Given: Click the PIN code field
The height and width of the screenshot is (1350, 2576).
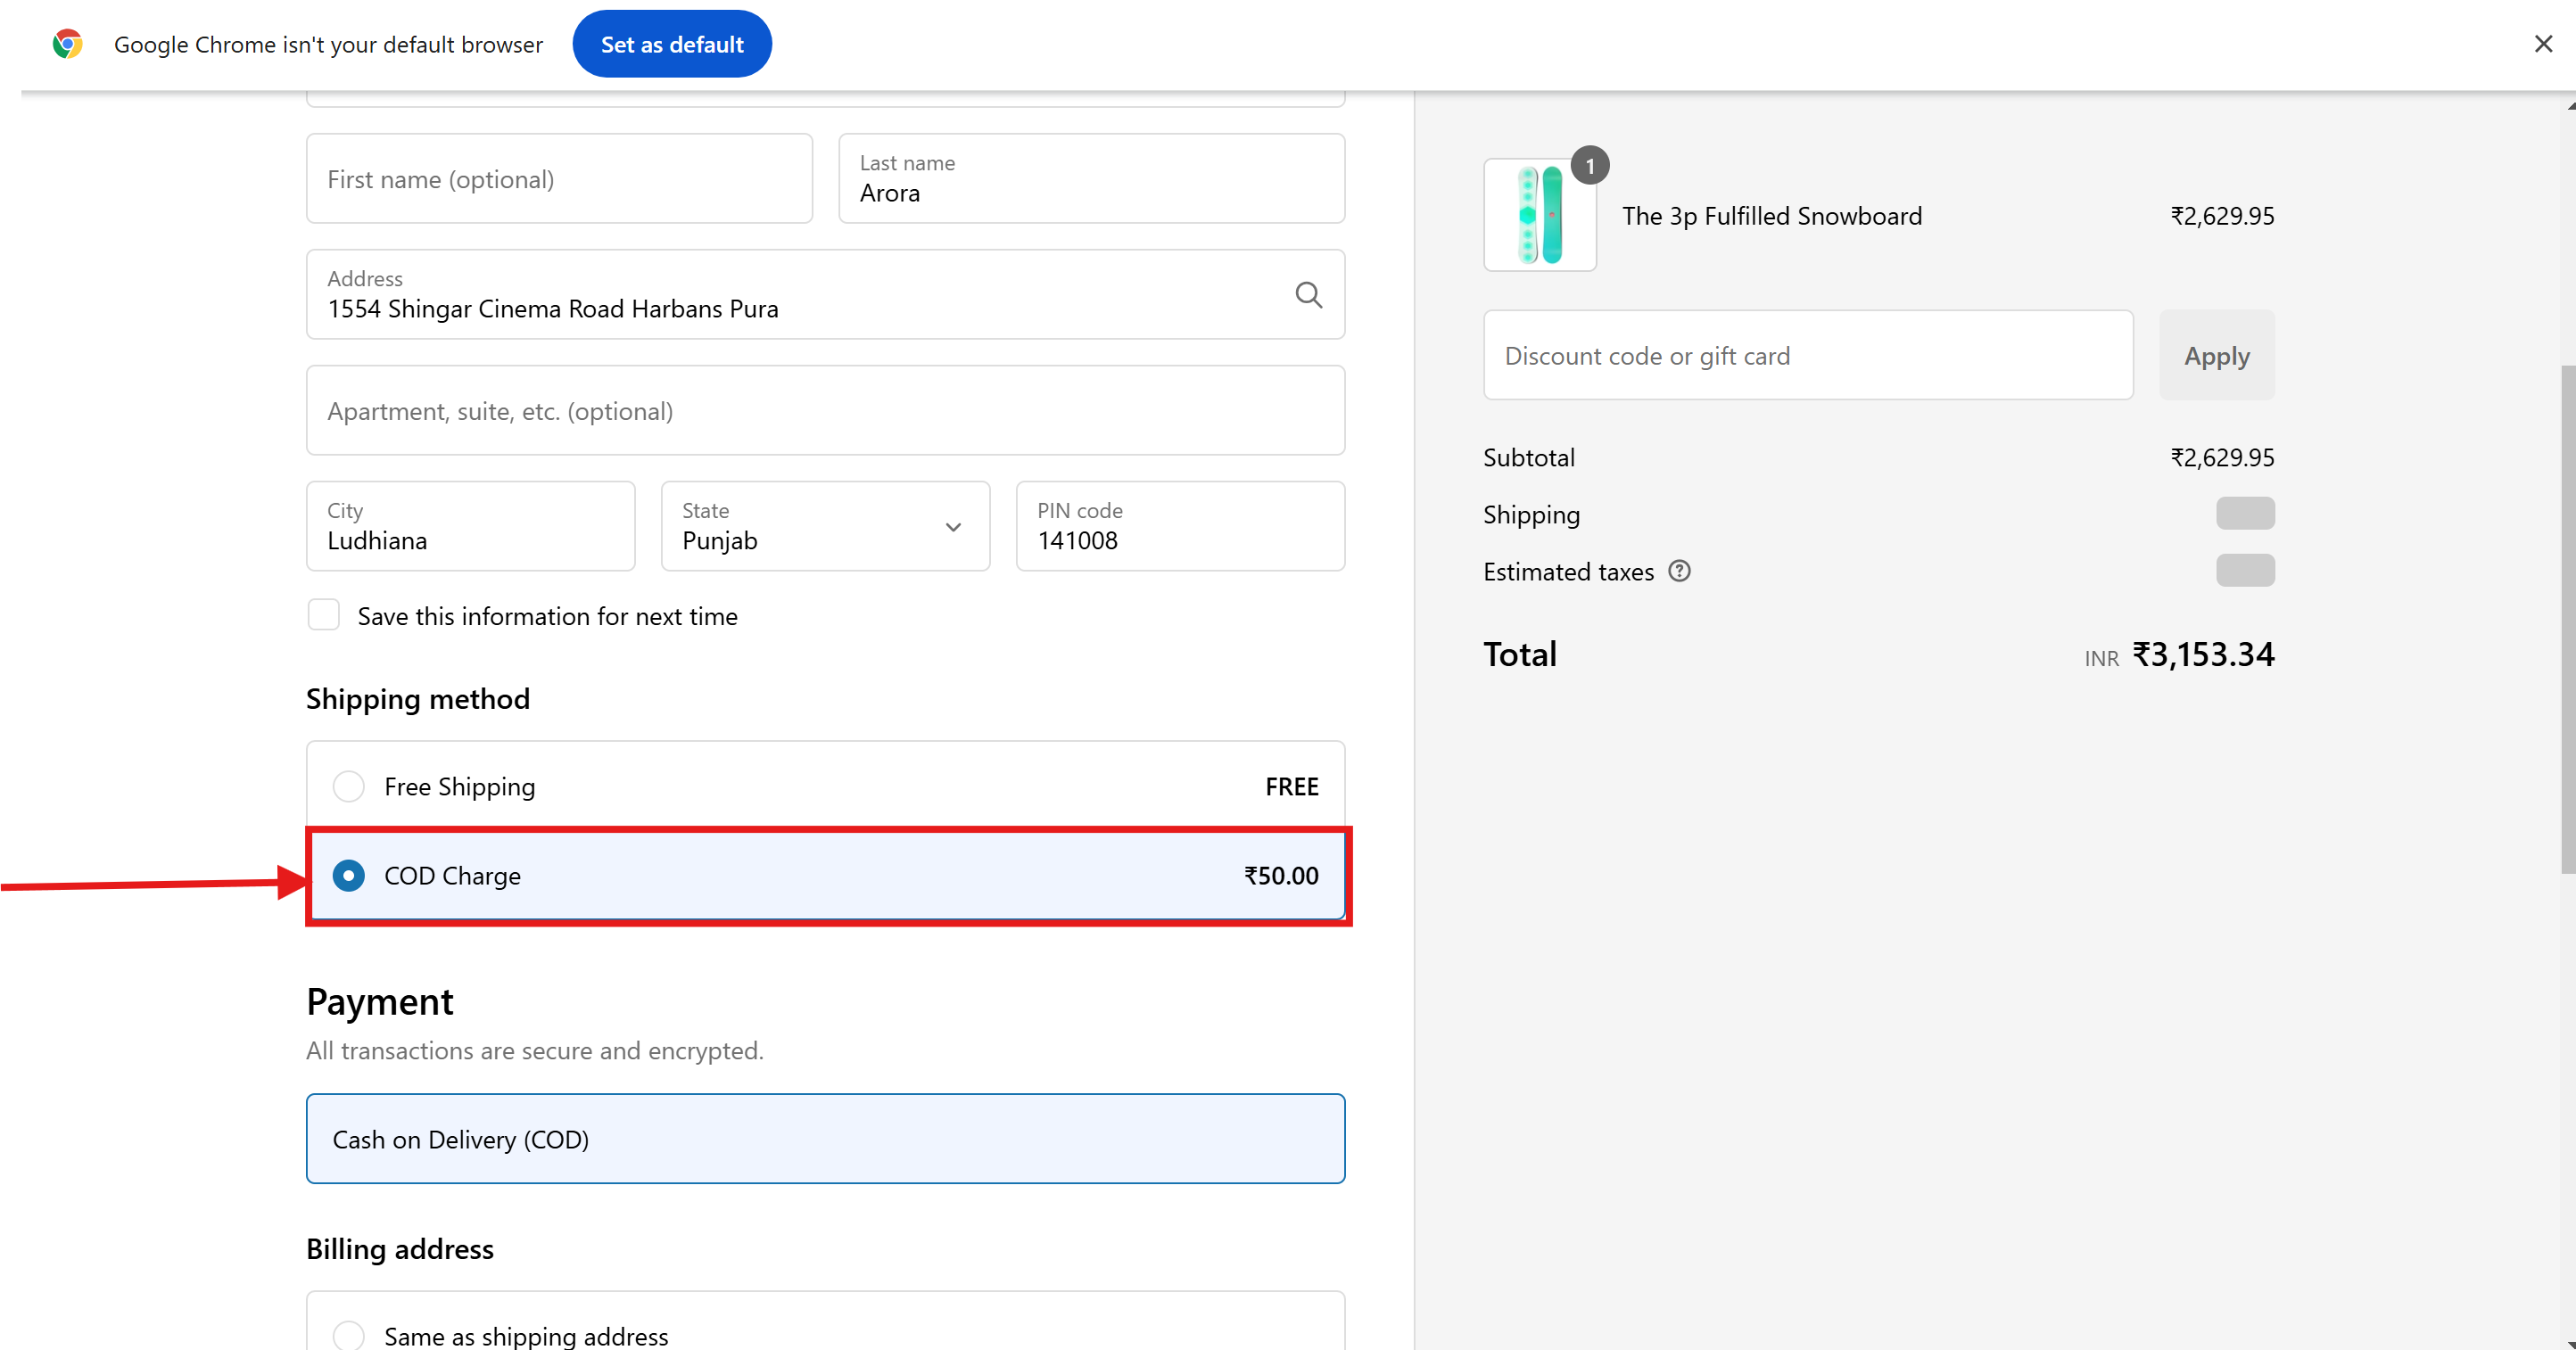Looking at the screenshot, I should coord(1180,527).
